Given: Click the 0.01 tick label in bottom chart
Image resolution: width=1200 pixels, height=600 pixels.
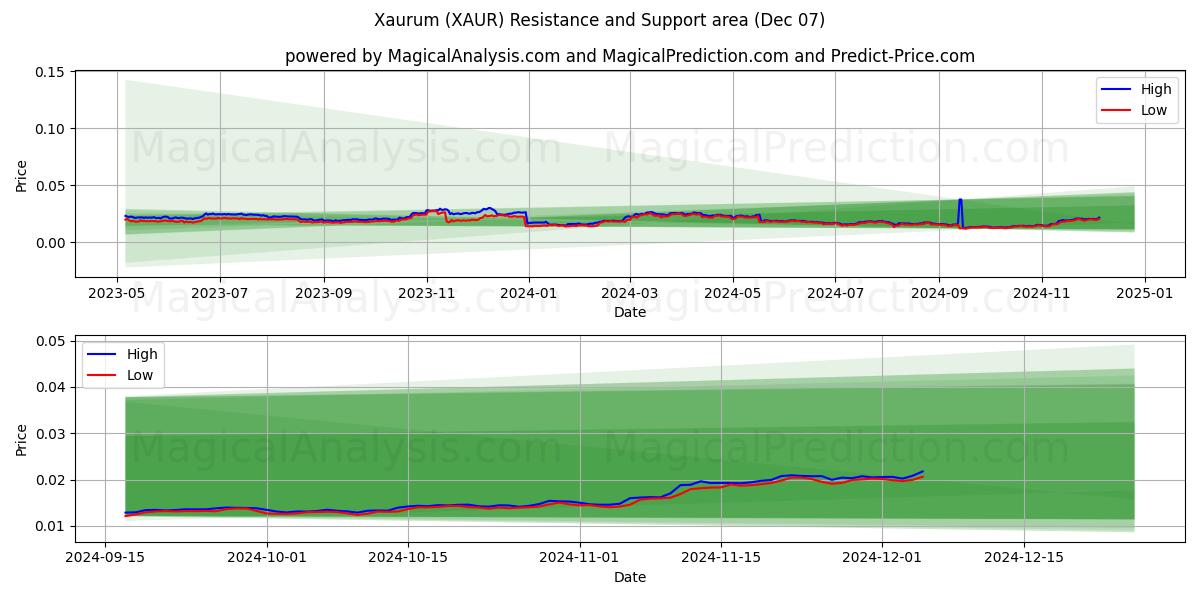Looking at the screenshot, I should [50, 527].
